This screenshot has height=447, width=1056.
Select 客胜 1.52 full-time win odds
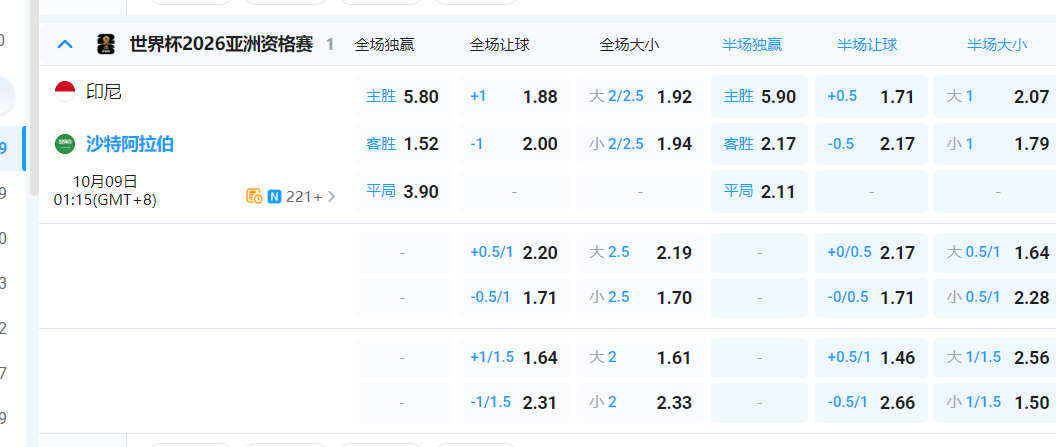[402, 144]
